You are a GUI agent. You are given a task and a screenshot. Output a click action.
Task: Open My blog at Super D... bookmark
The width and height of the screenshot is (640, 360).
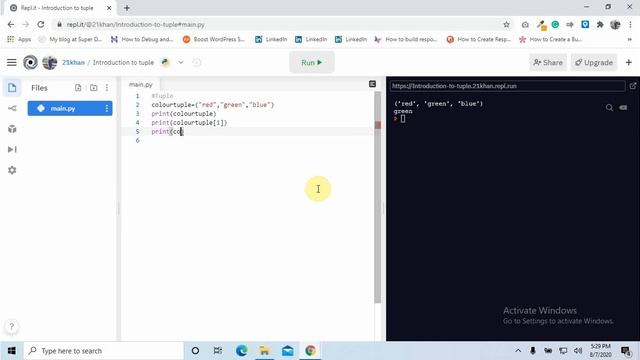tap(70, 39)
